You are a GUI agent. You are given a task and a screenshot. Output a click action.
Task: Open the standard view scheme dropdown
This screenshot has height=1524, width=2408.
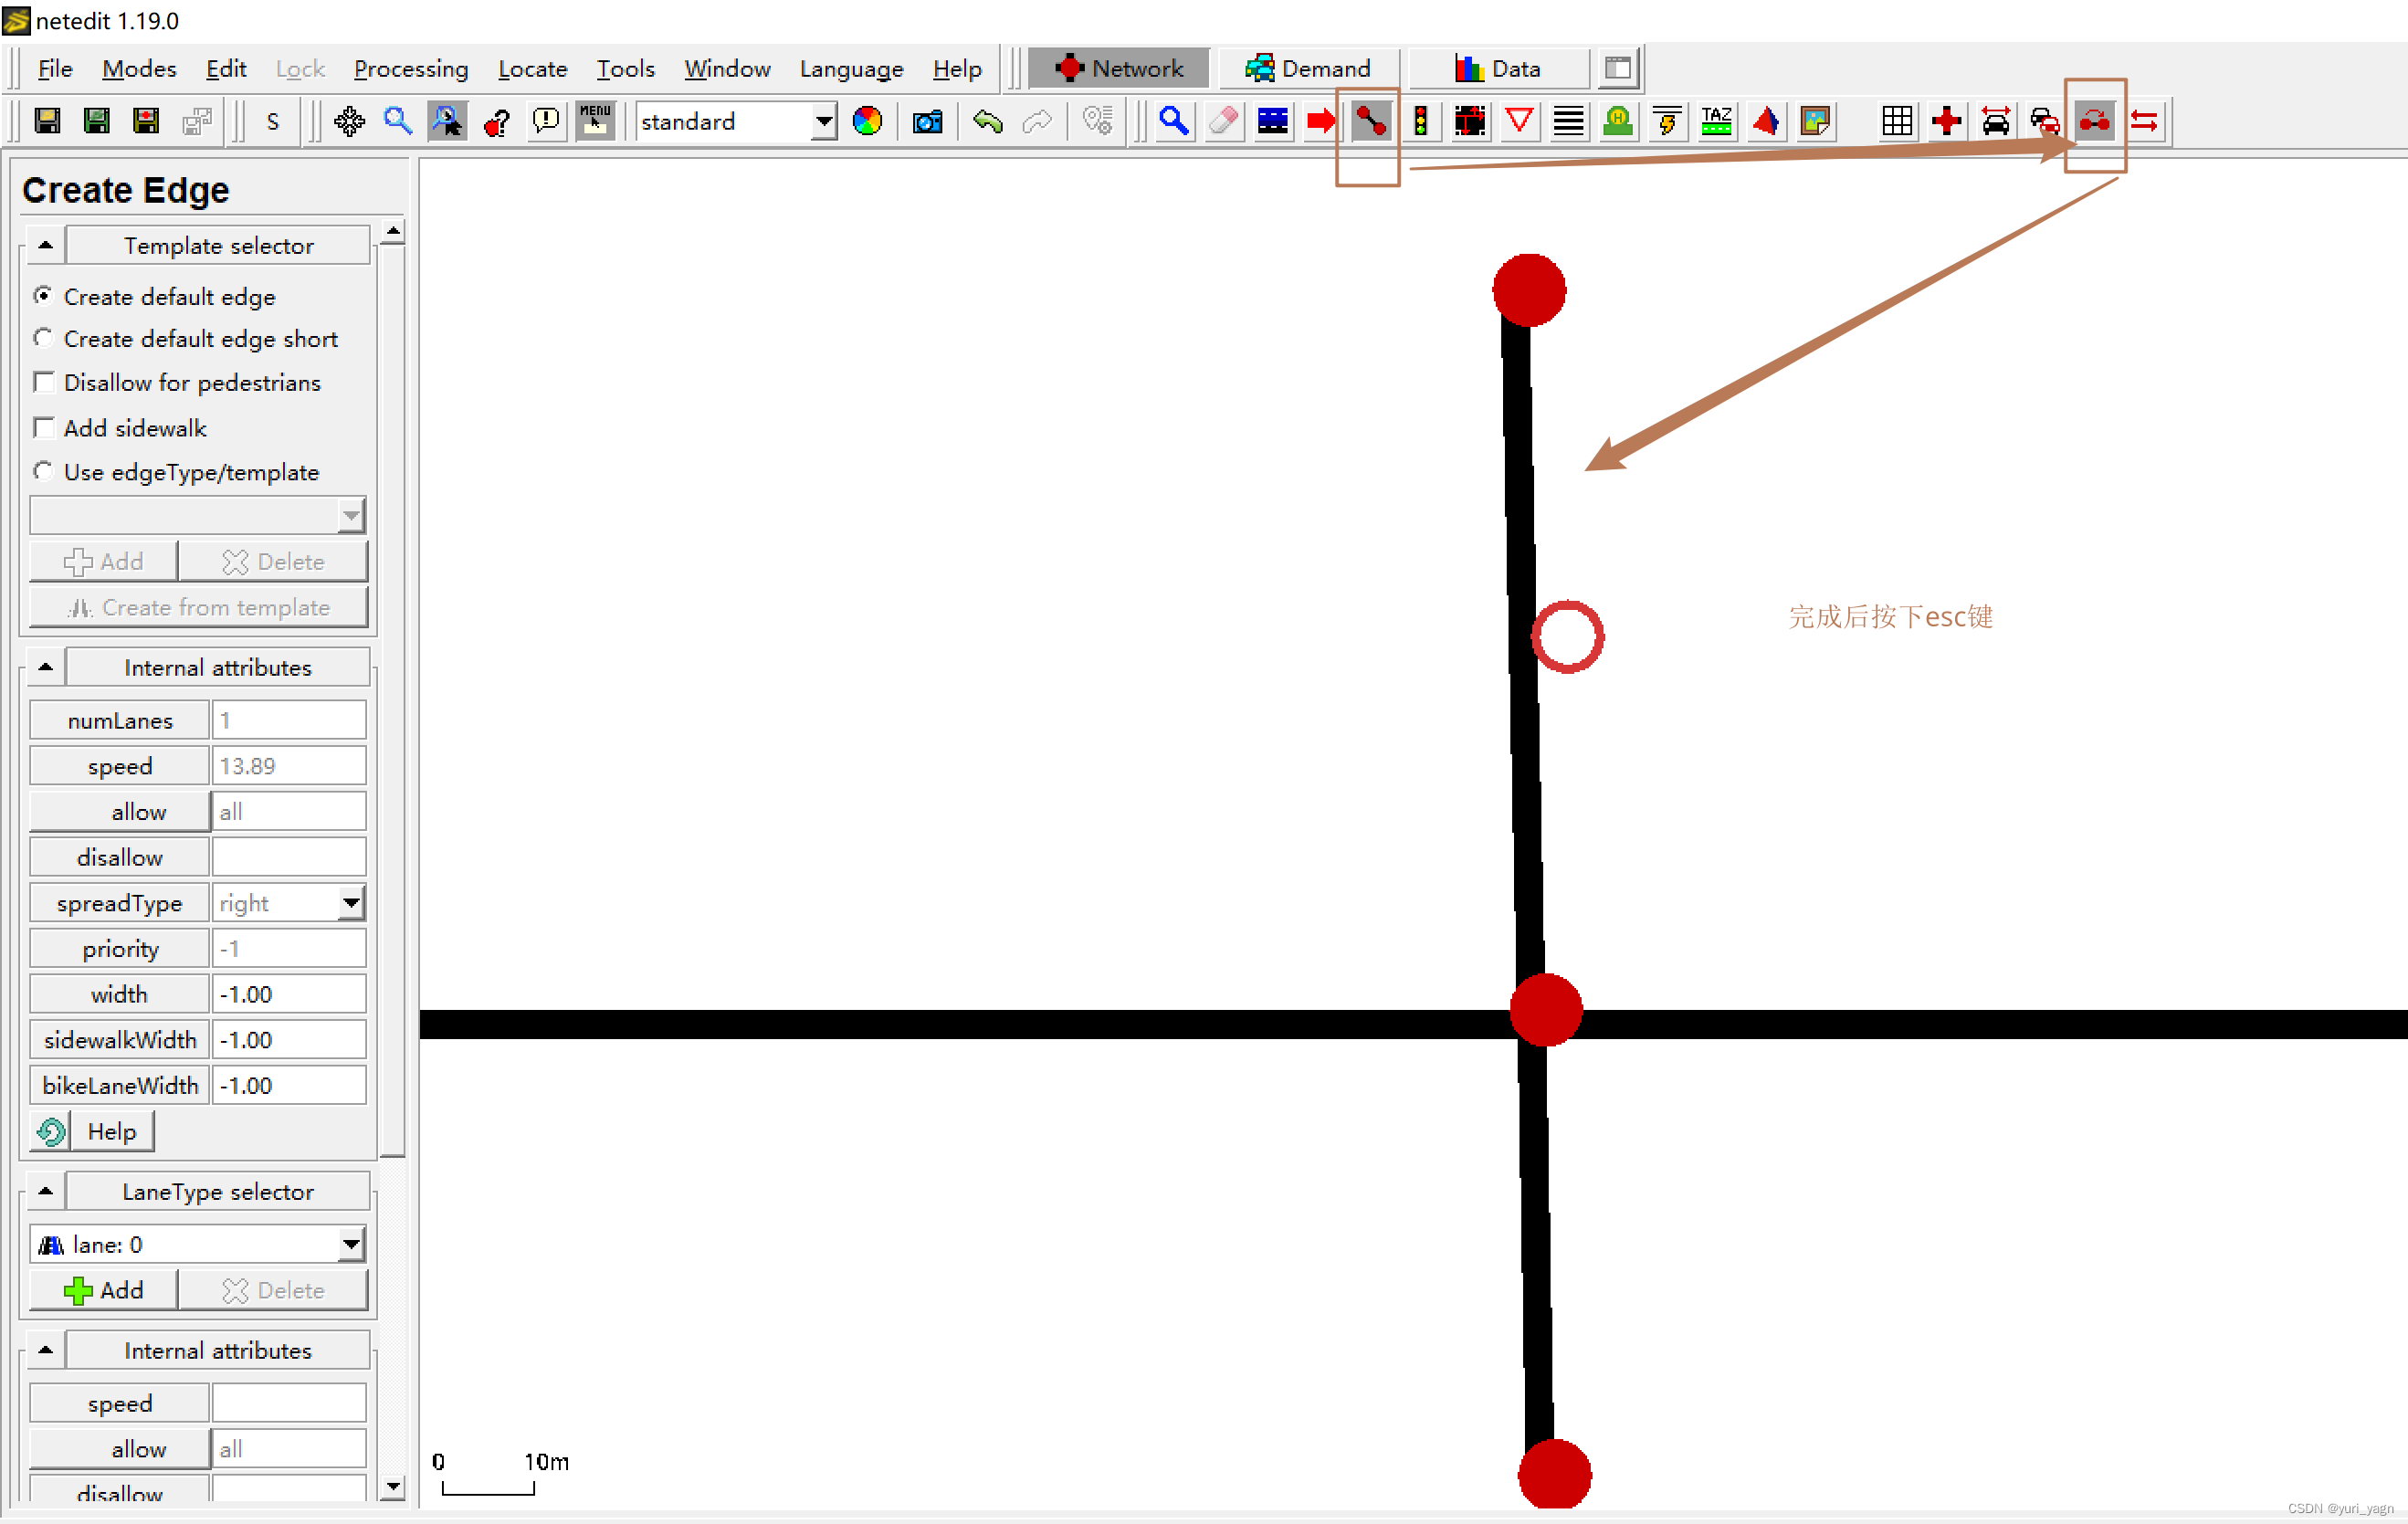(x=823, y=122)
